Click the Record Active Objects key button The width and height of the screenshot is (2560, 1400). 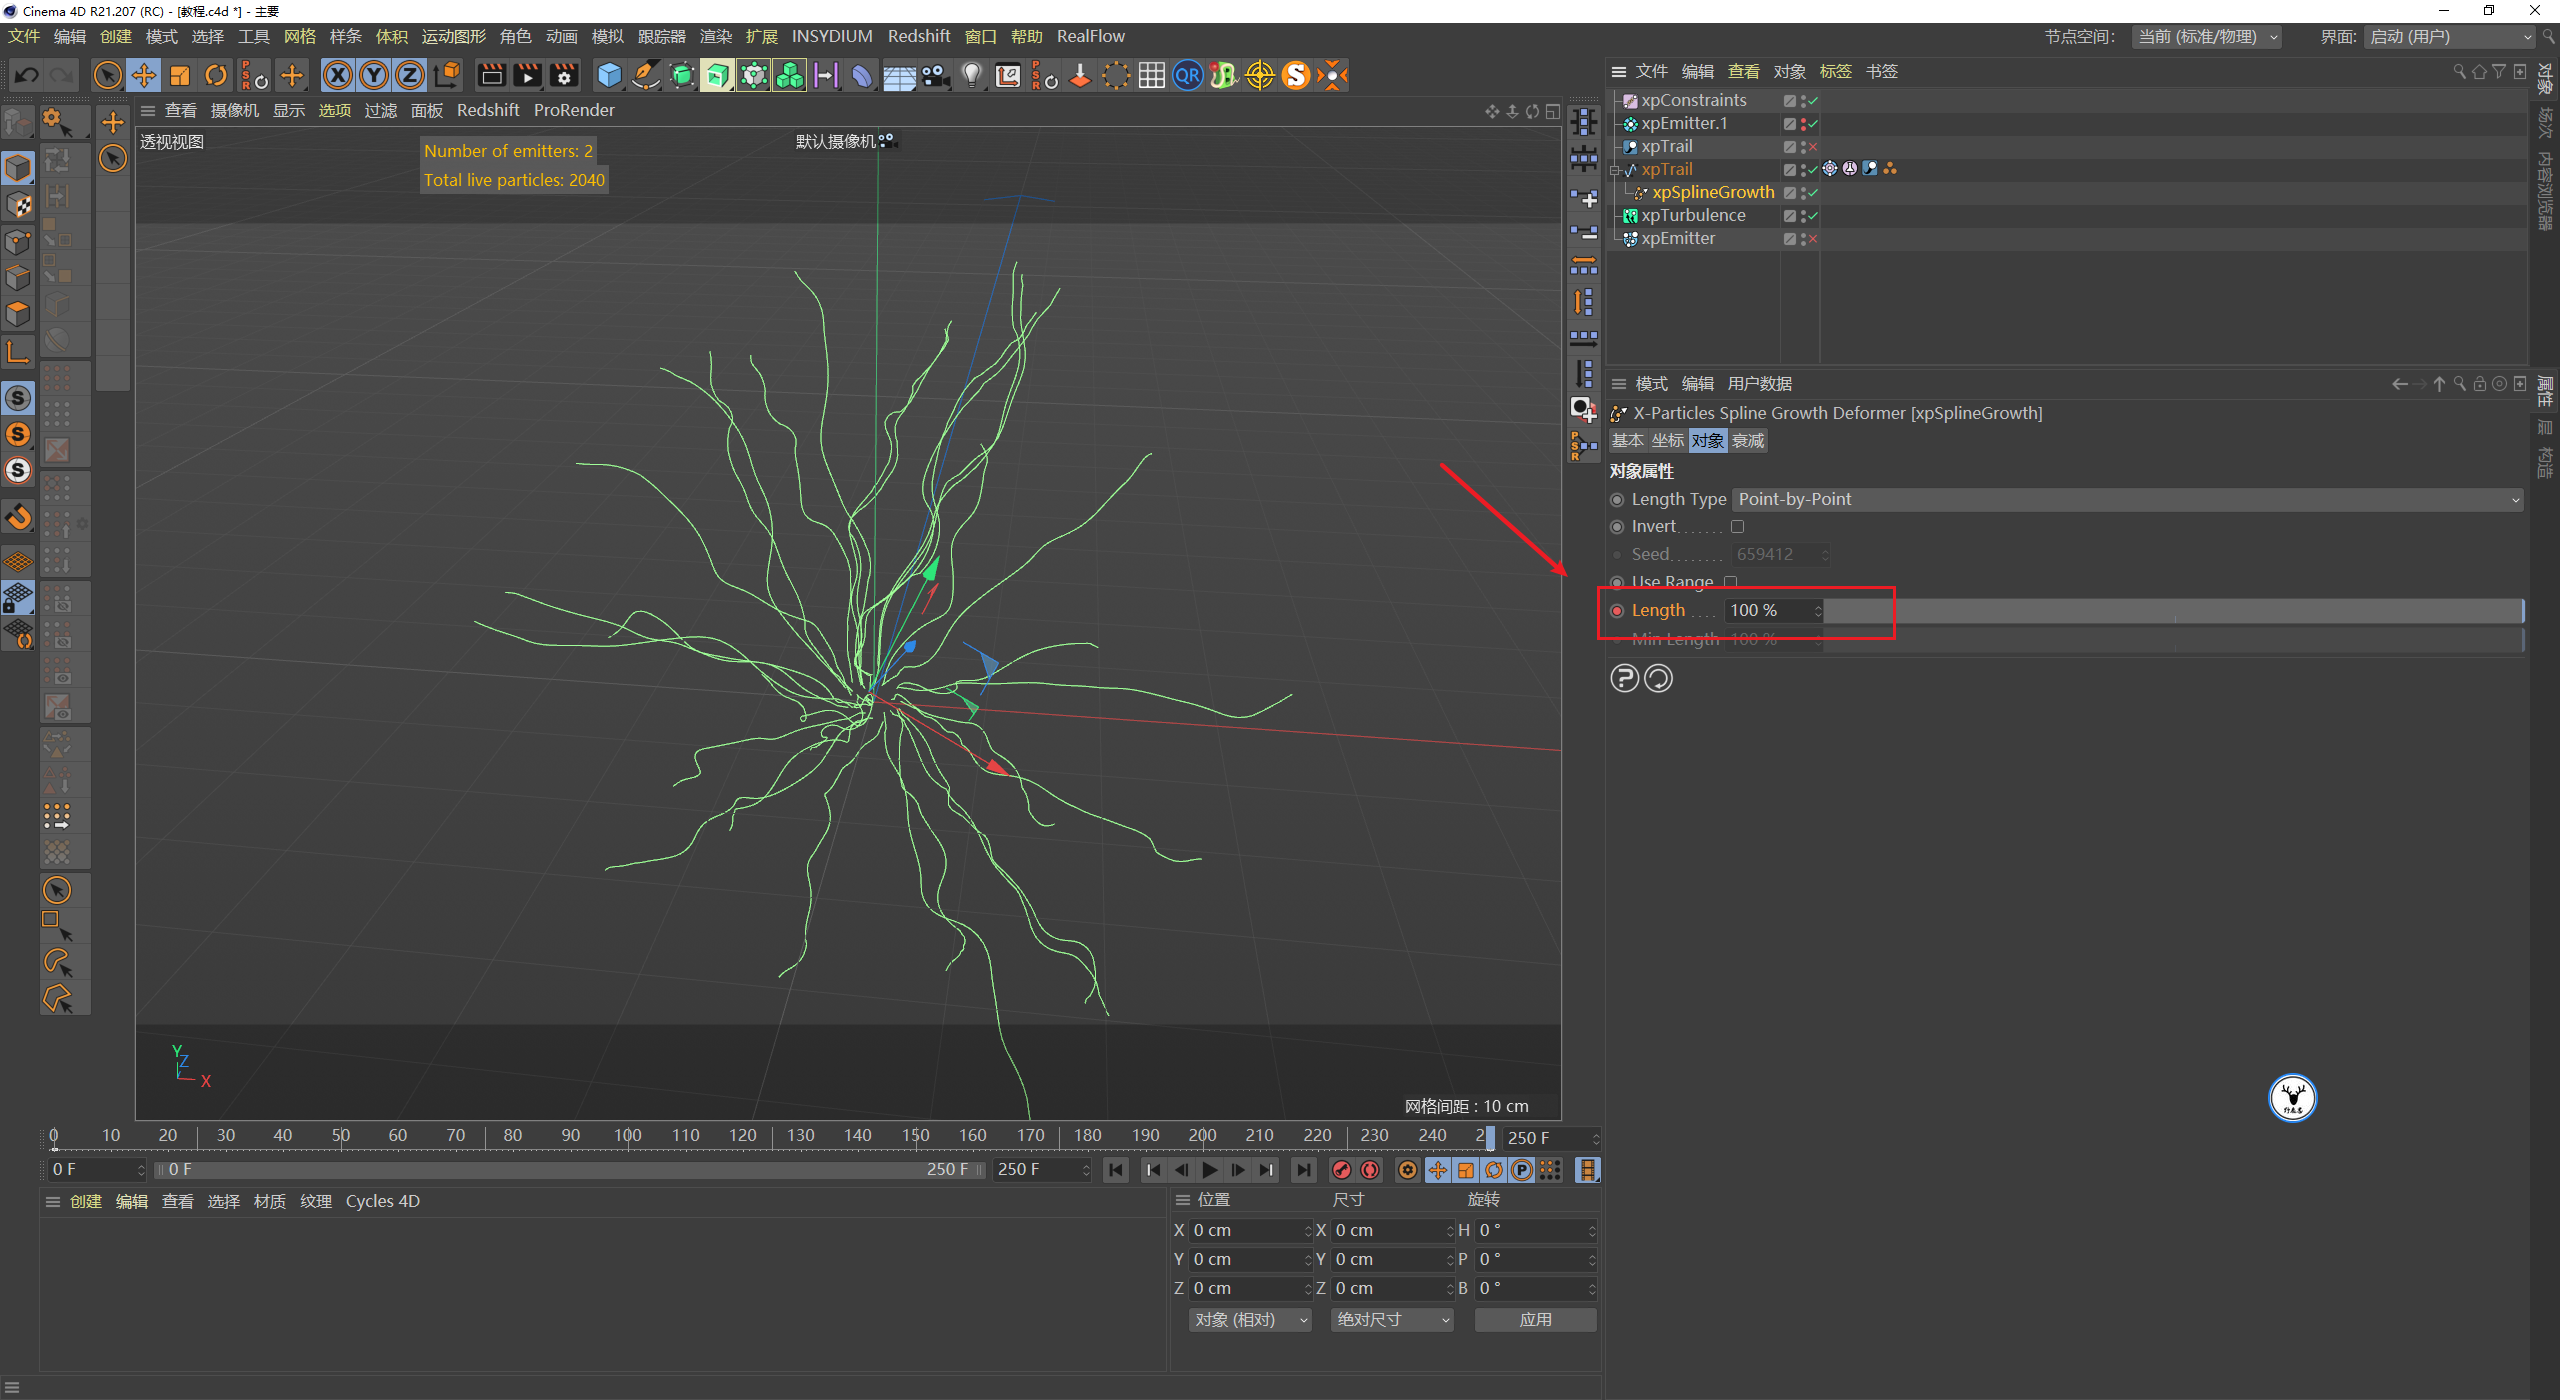[x=1342, y=1169]
